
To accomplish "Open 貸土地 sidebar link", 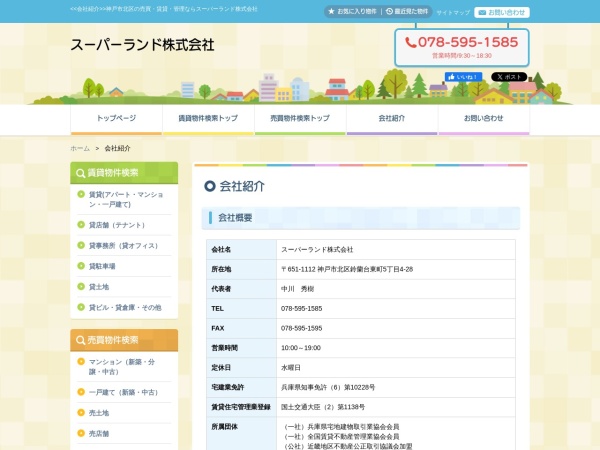I will (x=99, y=287).
